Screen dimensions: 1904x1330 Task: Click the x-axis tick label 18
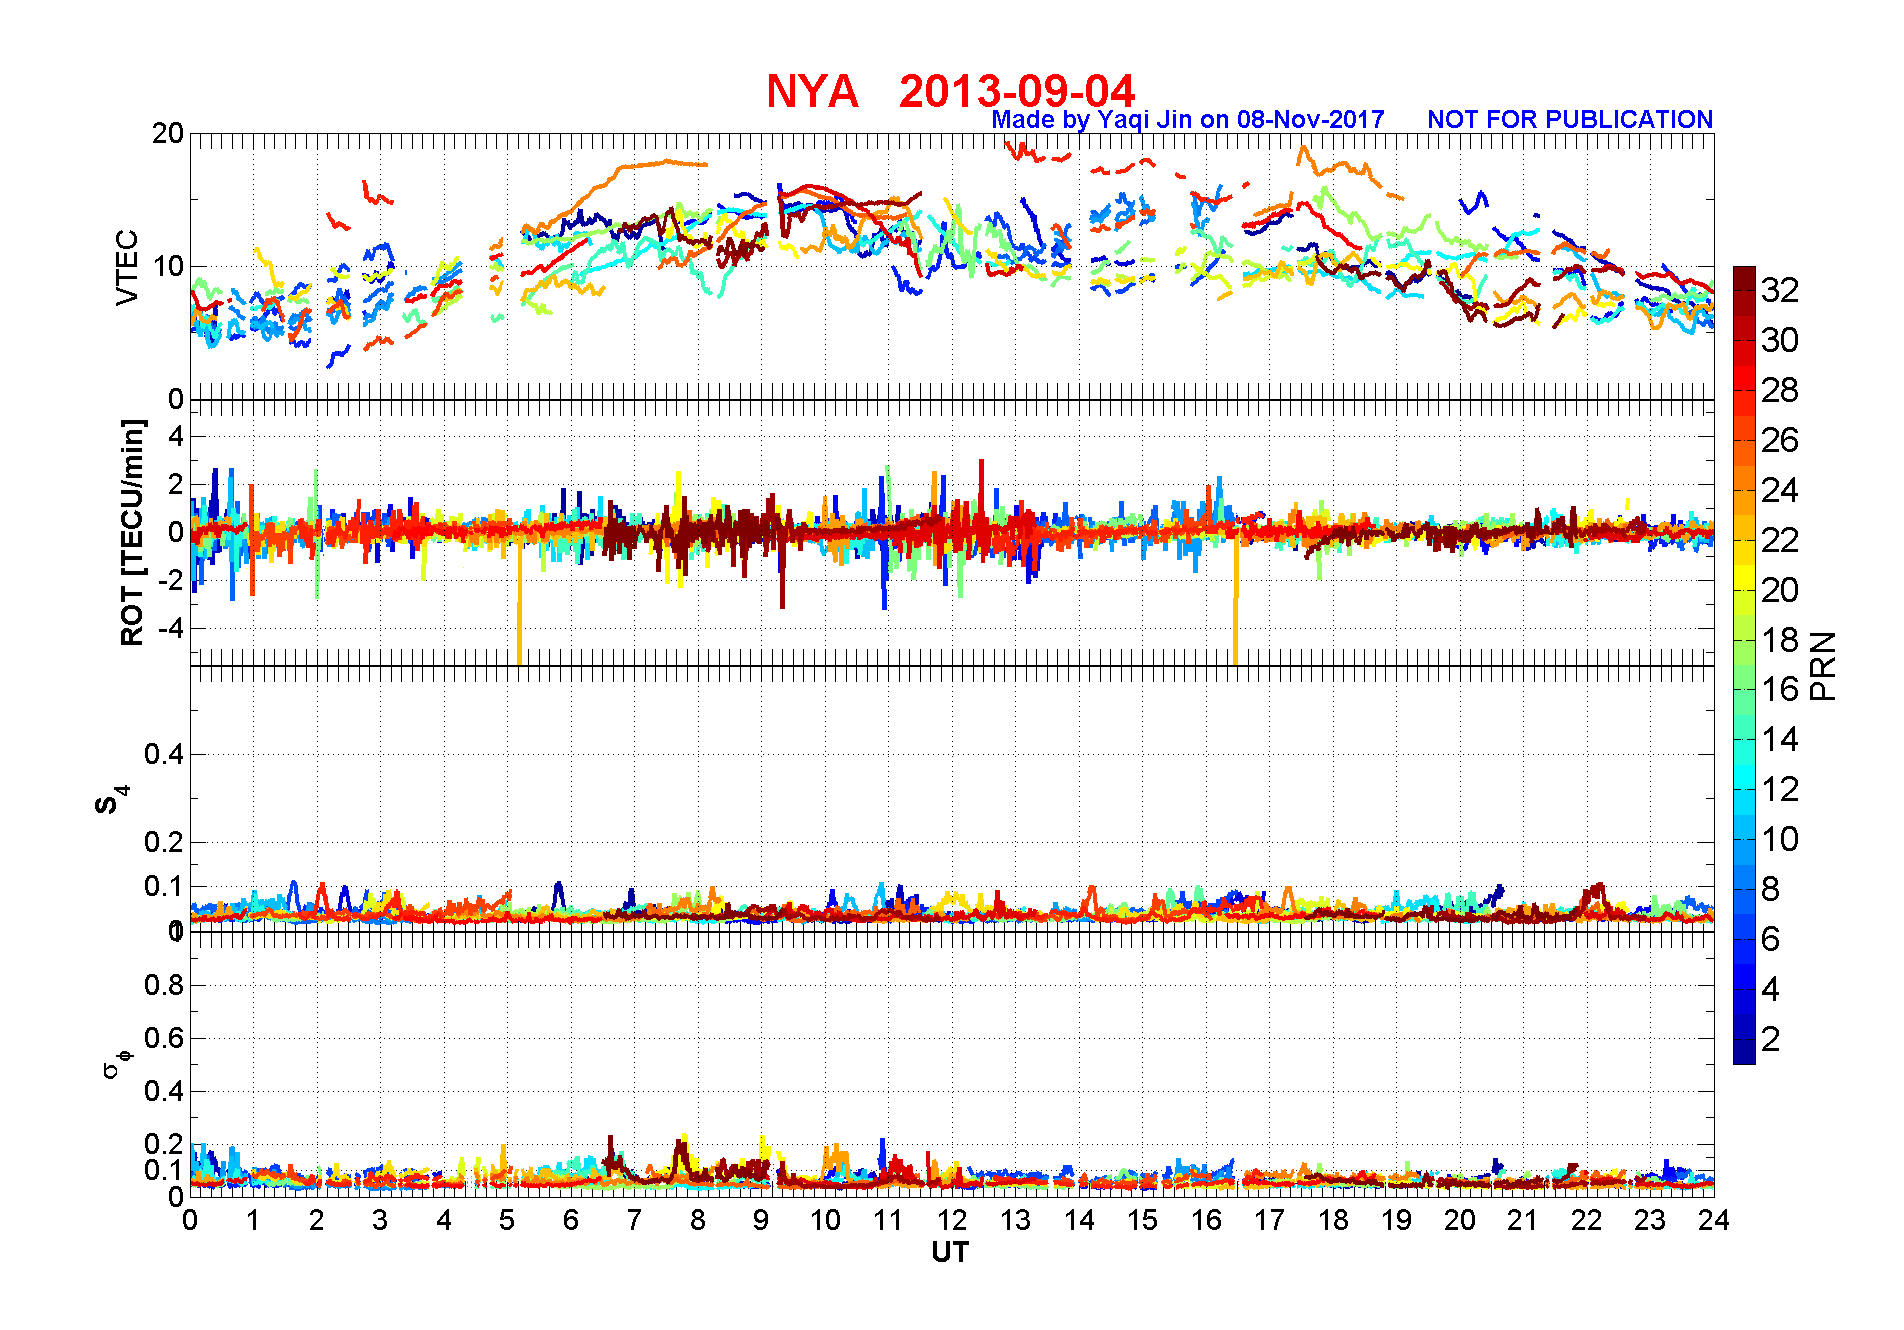(x=1332, y=1220)
